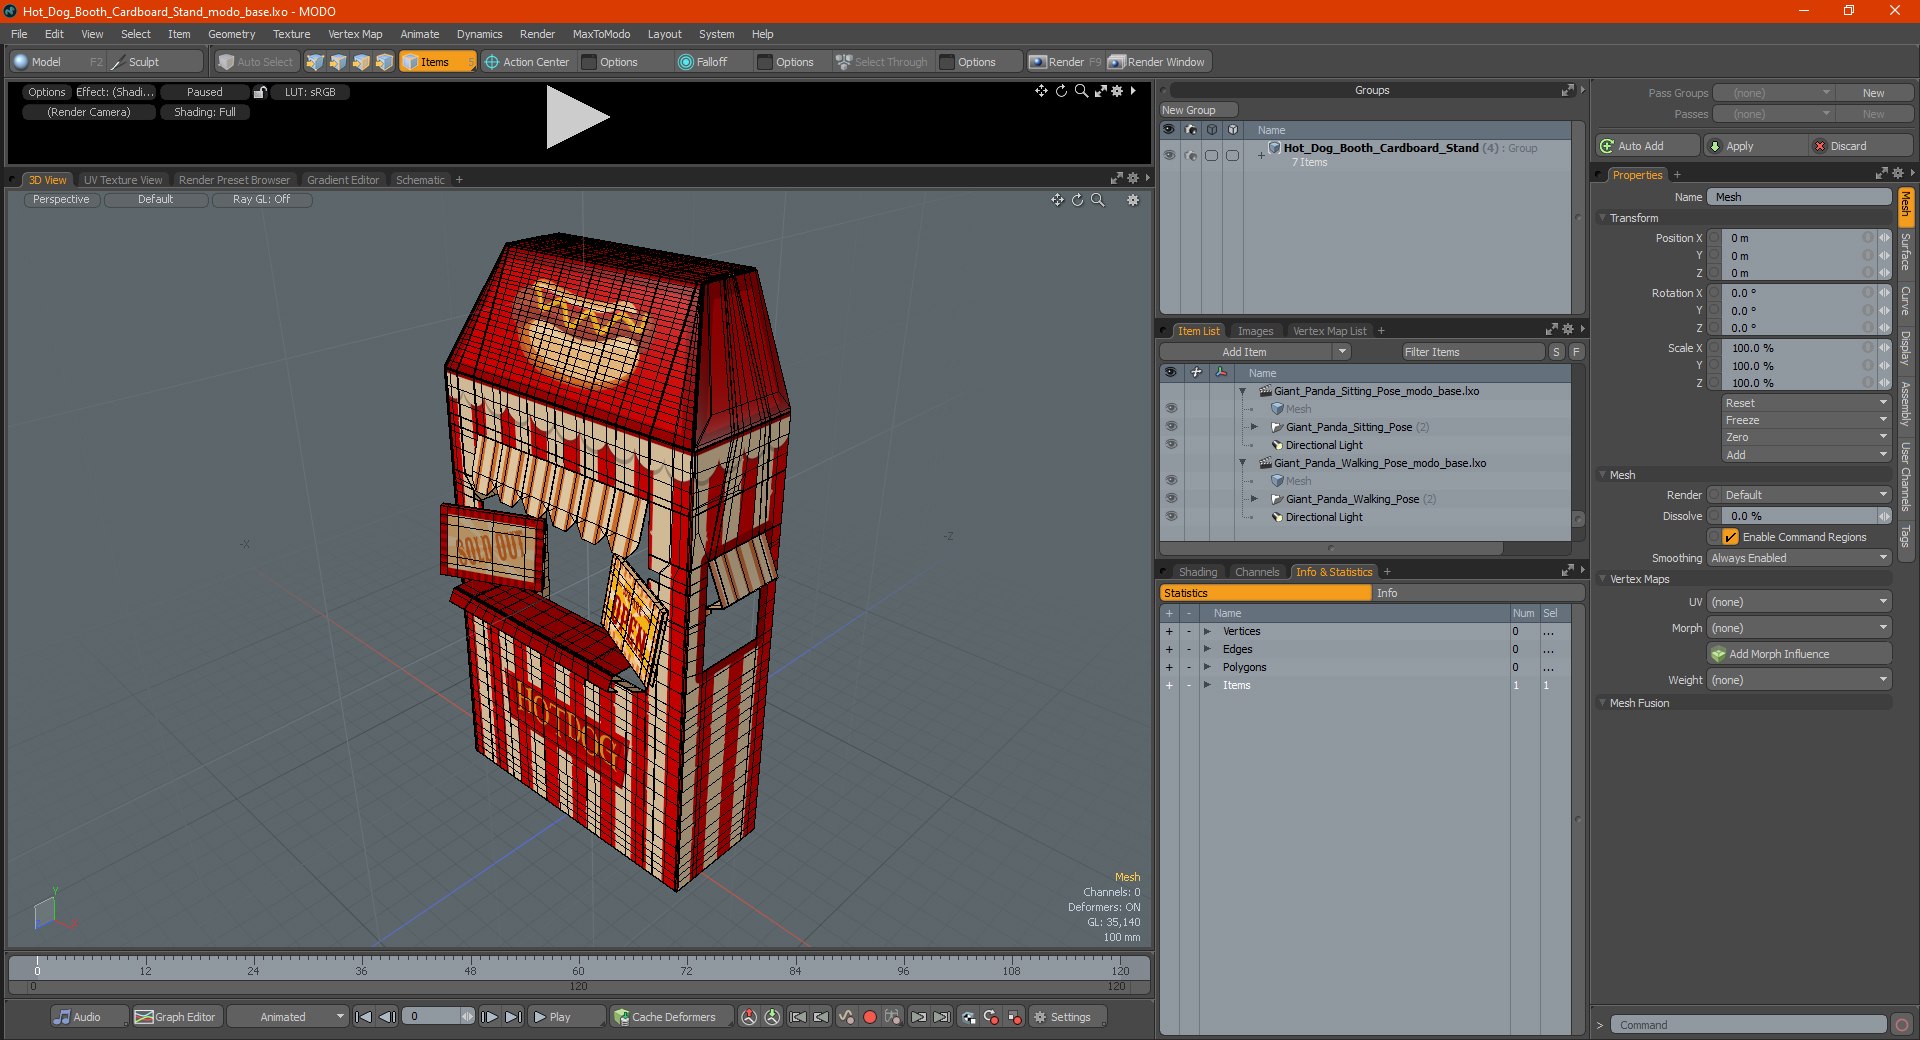Toggle Enable Command Regions checkbox
1920x1040 pixels.
pyautogui.click(x=1731, y=537)
